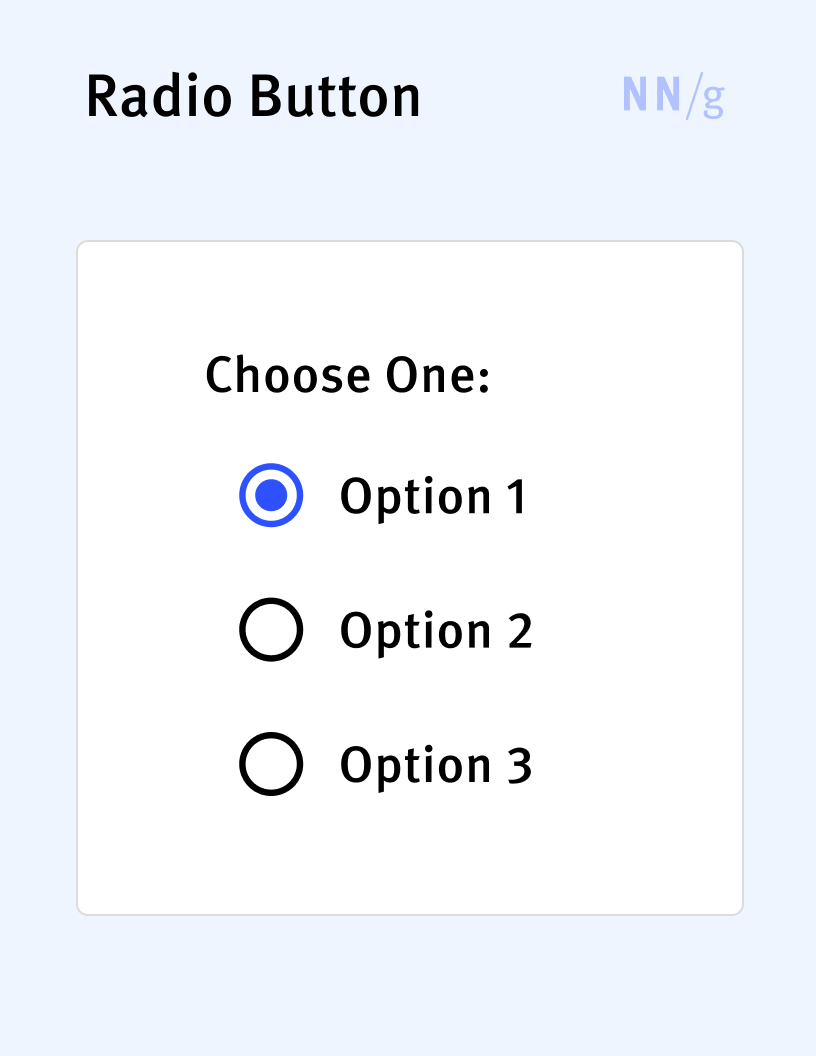Click the "Option 3" text label
Viewport: 816px width, 1056px height.
(x=435, y=766)
